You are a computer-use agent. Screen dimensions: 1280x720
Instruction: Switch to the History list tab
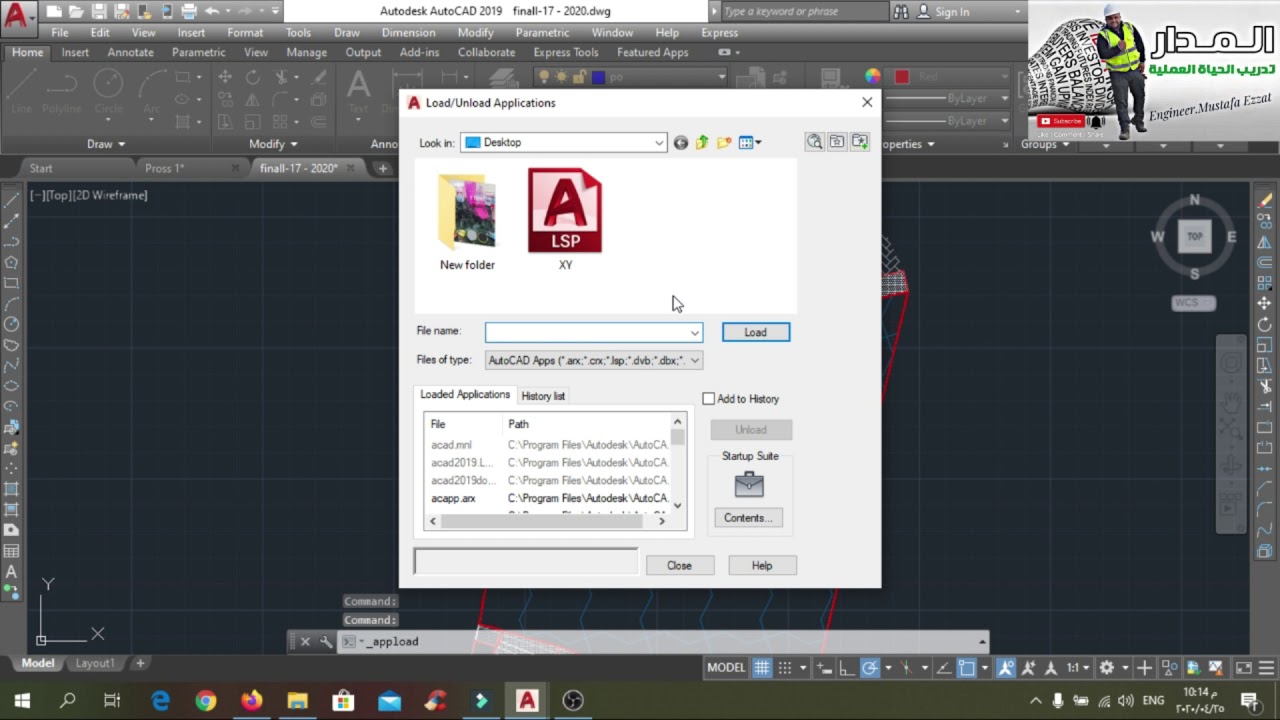tap(543, 396)
